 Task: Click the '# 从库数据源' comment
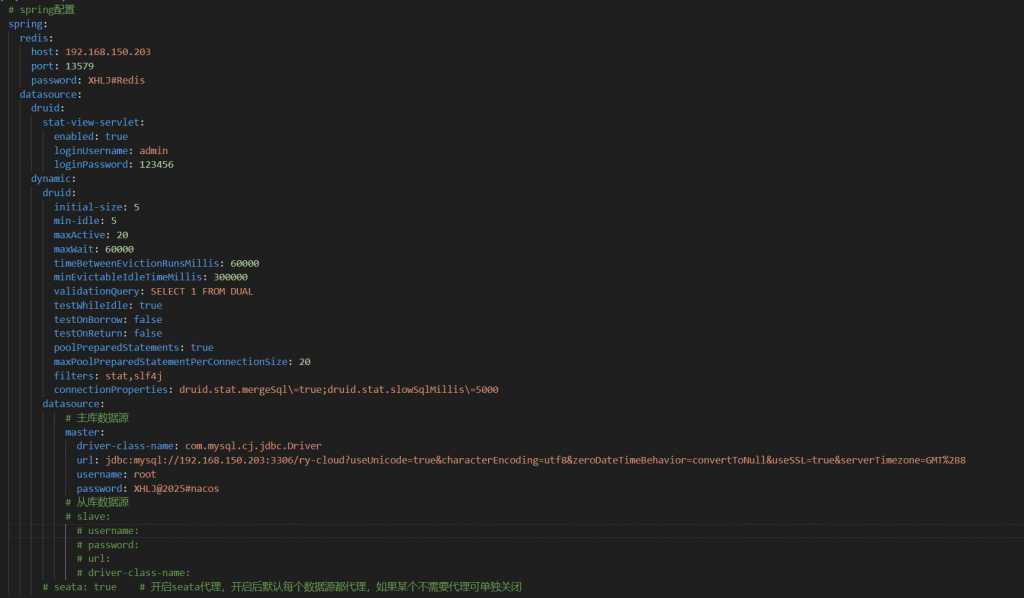[97, 502]
